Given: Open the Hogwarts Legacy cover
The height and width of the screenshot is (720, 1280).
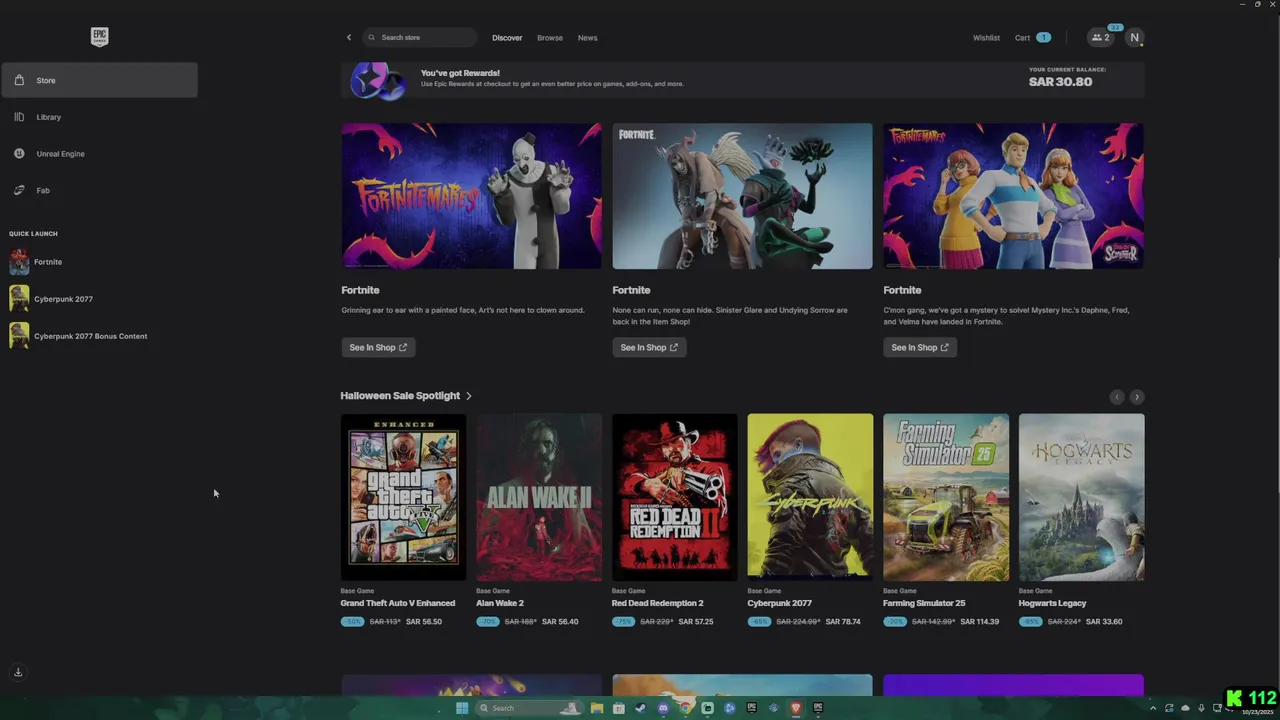Looking at the screenshot, I should click(x=1081, y=497).
